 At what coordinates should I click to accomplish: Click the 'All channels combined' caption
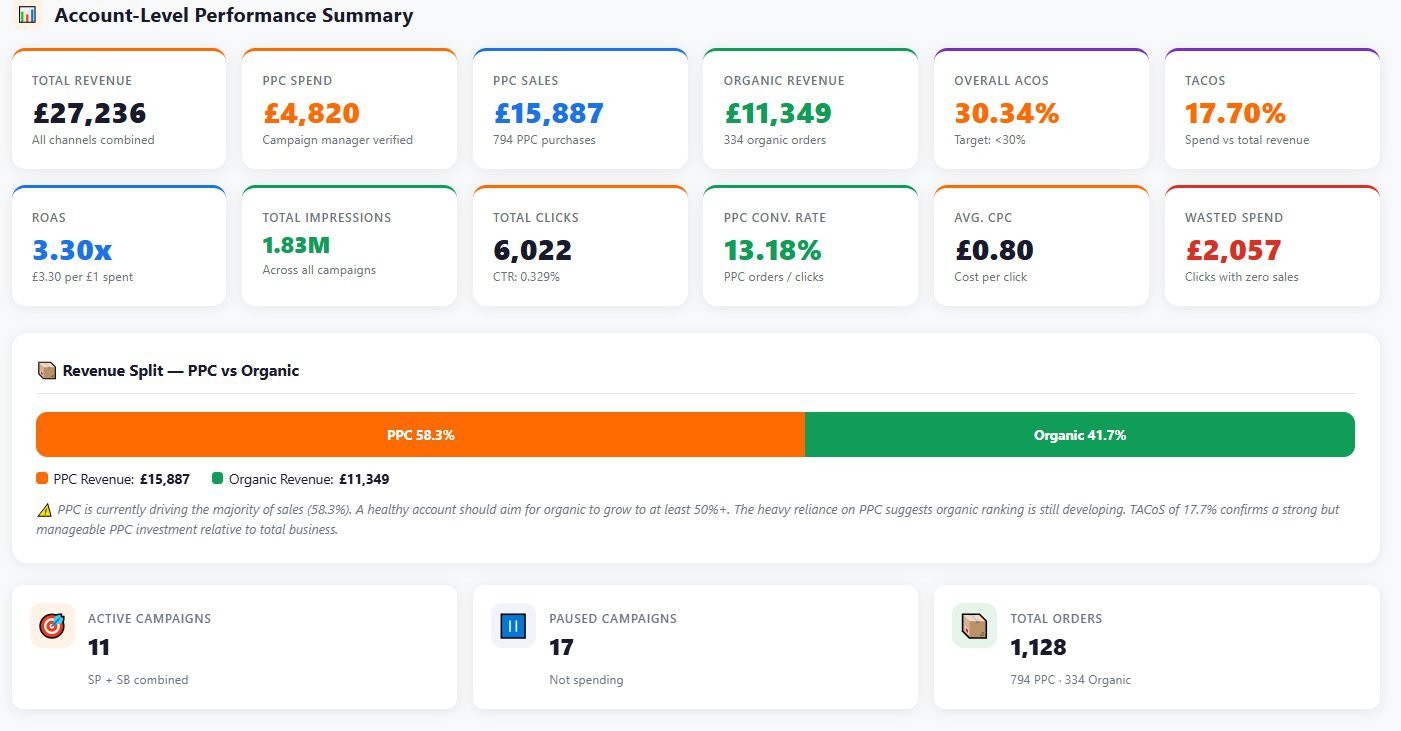pyautogui.click(x=93, y=140)
